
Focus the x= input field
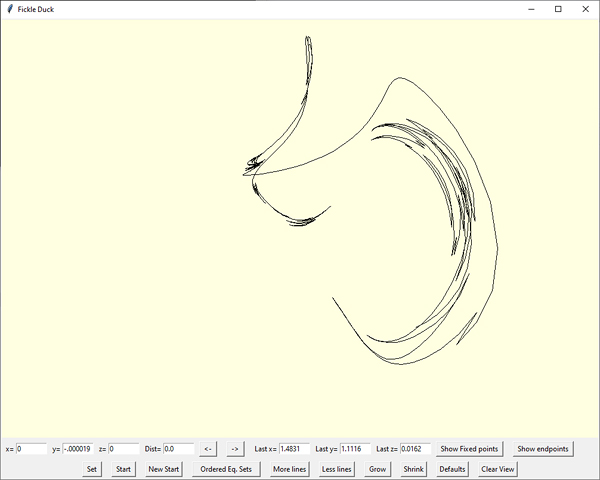click(x=31, y=449)
